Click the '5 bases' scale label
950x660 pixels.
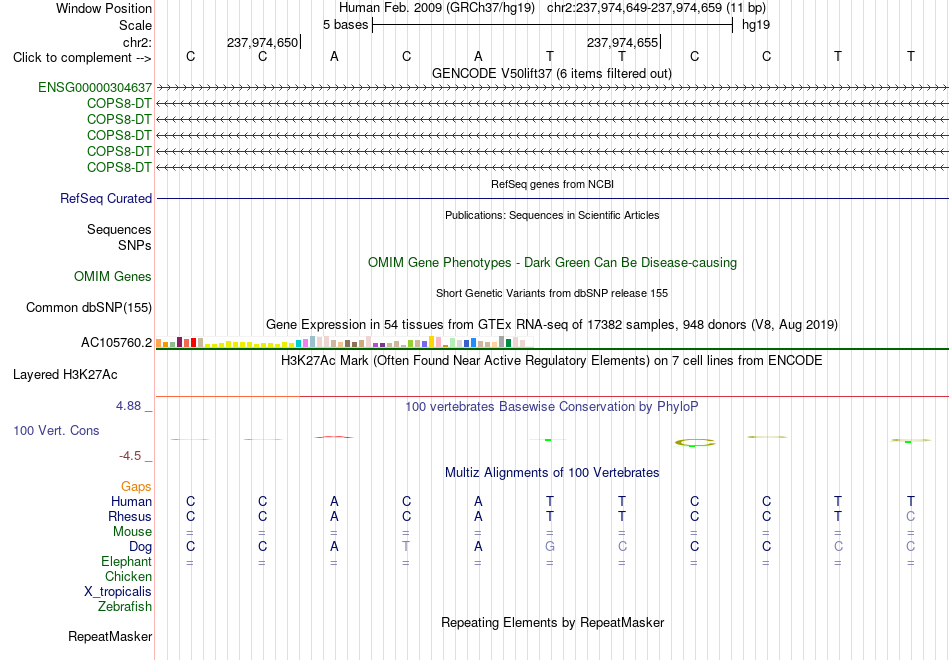(345, 25)
